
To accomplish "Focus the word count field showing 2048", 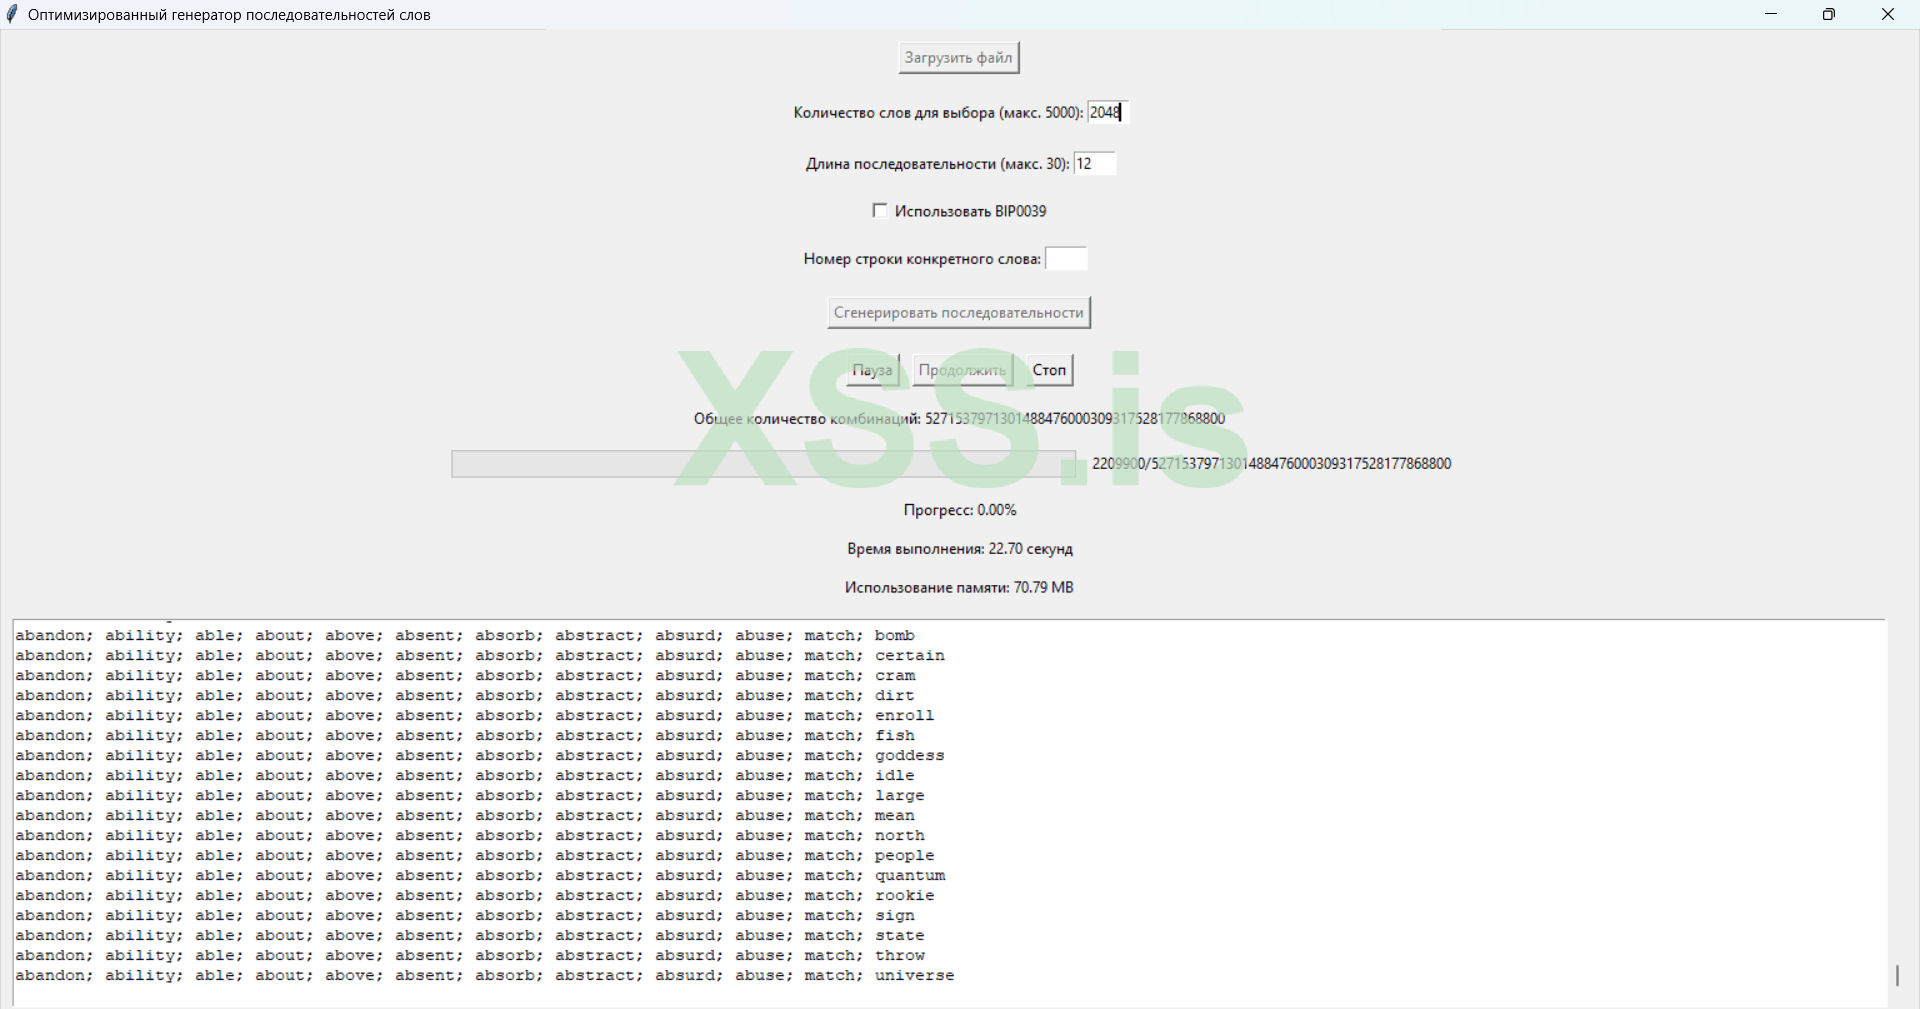I will tap(1108, 113).
